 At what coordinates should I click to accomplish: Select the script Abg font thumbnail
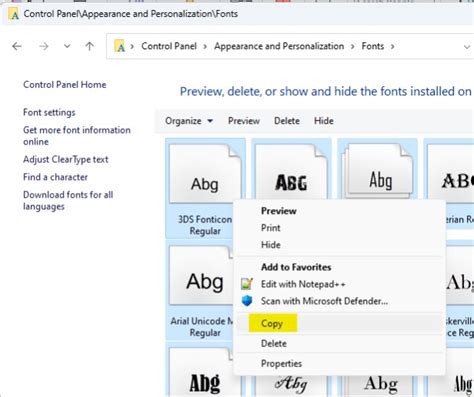point(291,385)
